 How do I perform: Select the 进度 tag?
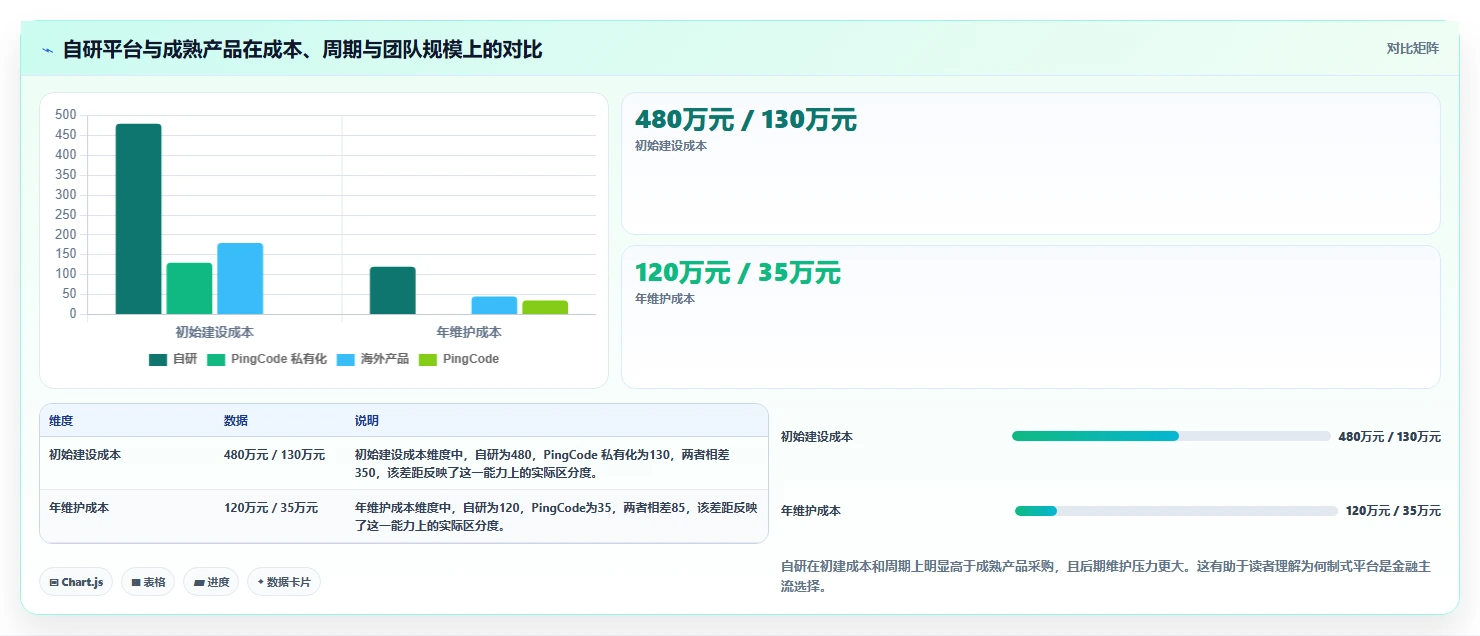click(x=211, y=582)
